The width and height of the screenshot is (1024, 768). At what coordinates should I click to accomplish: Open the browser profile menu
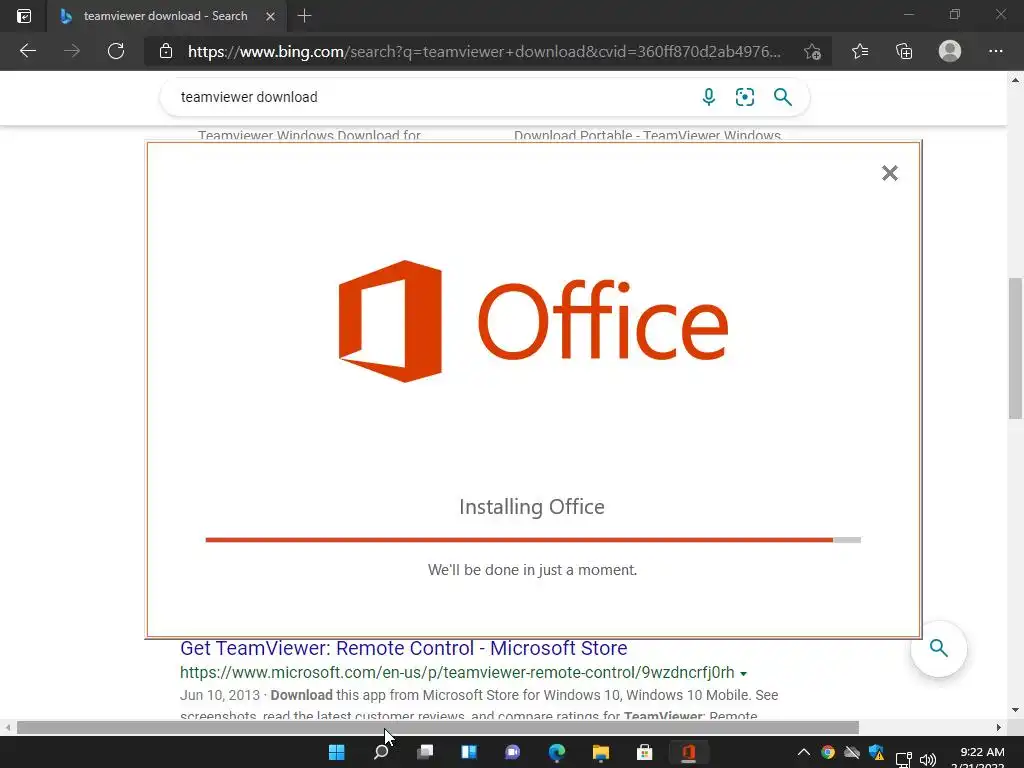950,51
